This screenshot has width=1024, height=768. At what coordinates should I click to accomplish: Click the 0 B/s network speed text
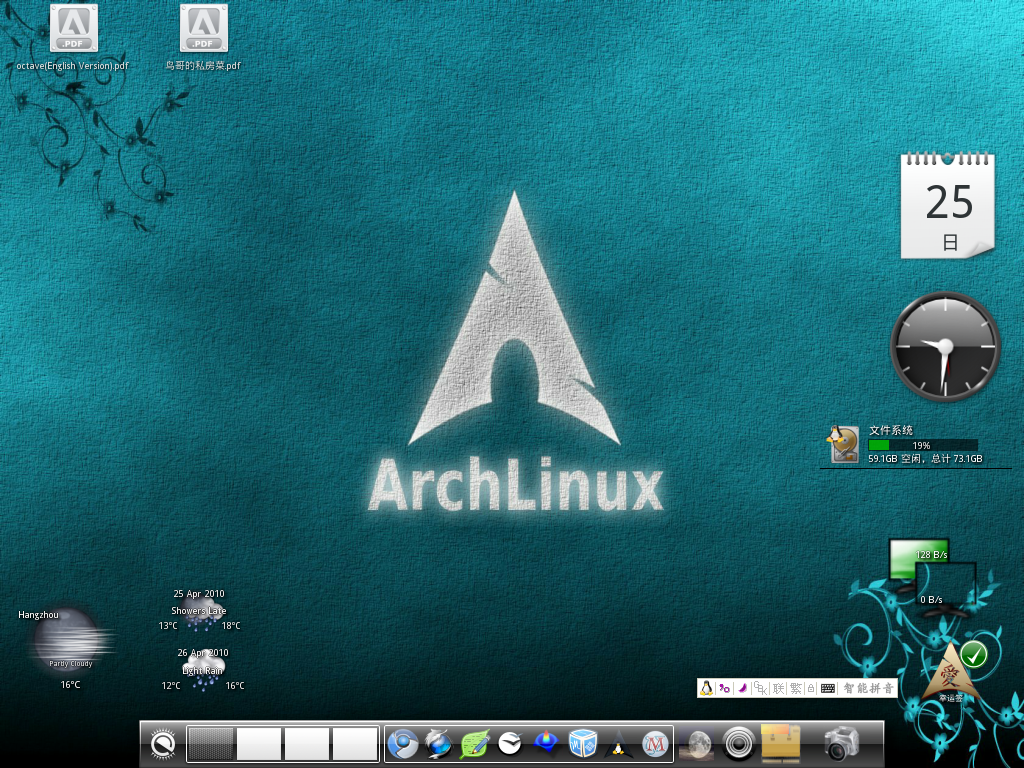click(x=931, y=600)
